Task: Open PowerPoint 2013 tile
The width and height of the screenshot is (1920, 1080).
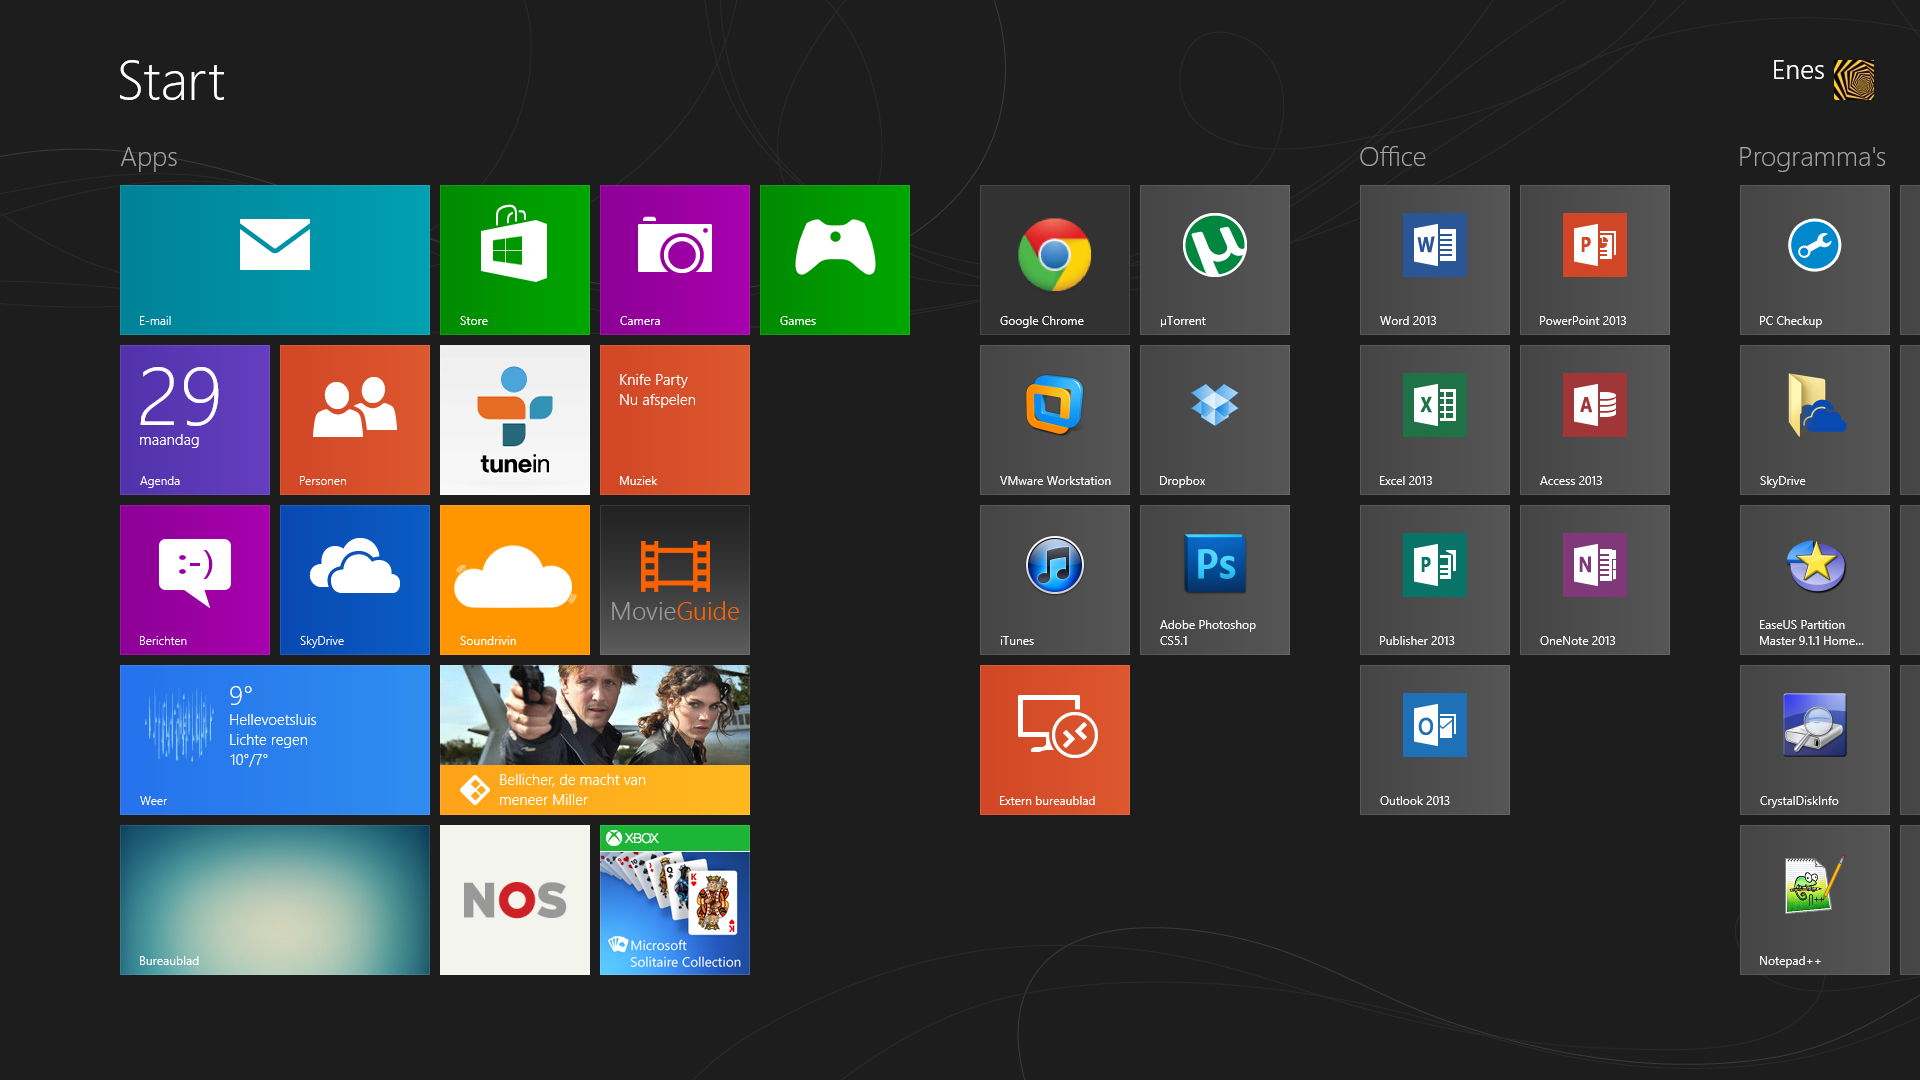Action: (1594, 259)
